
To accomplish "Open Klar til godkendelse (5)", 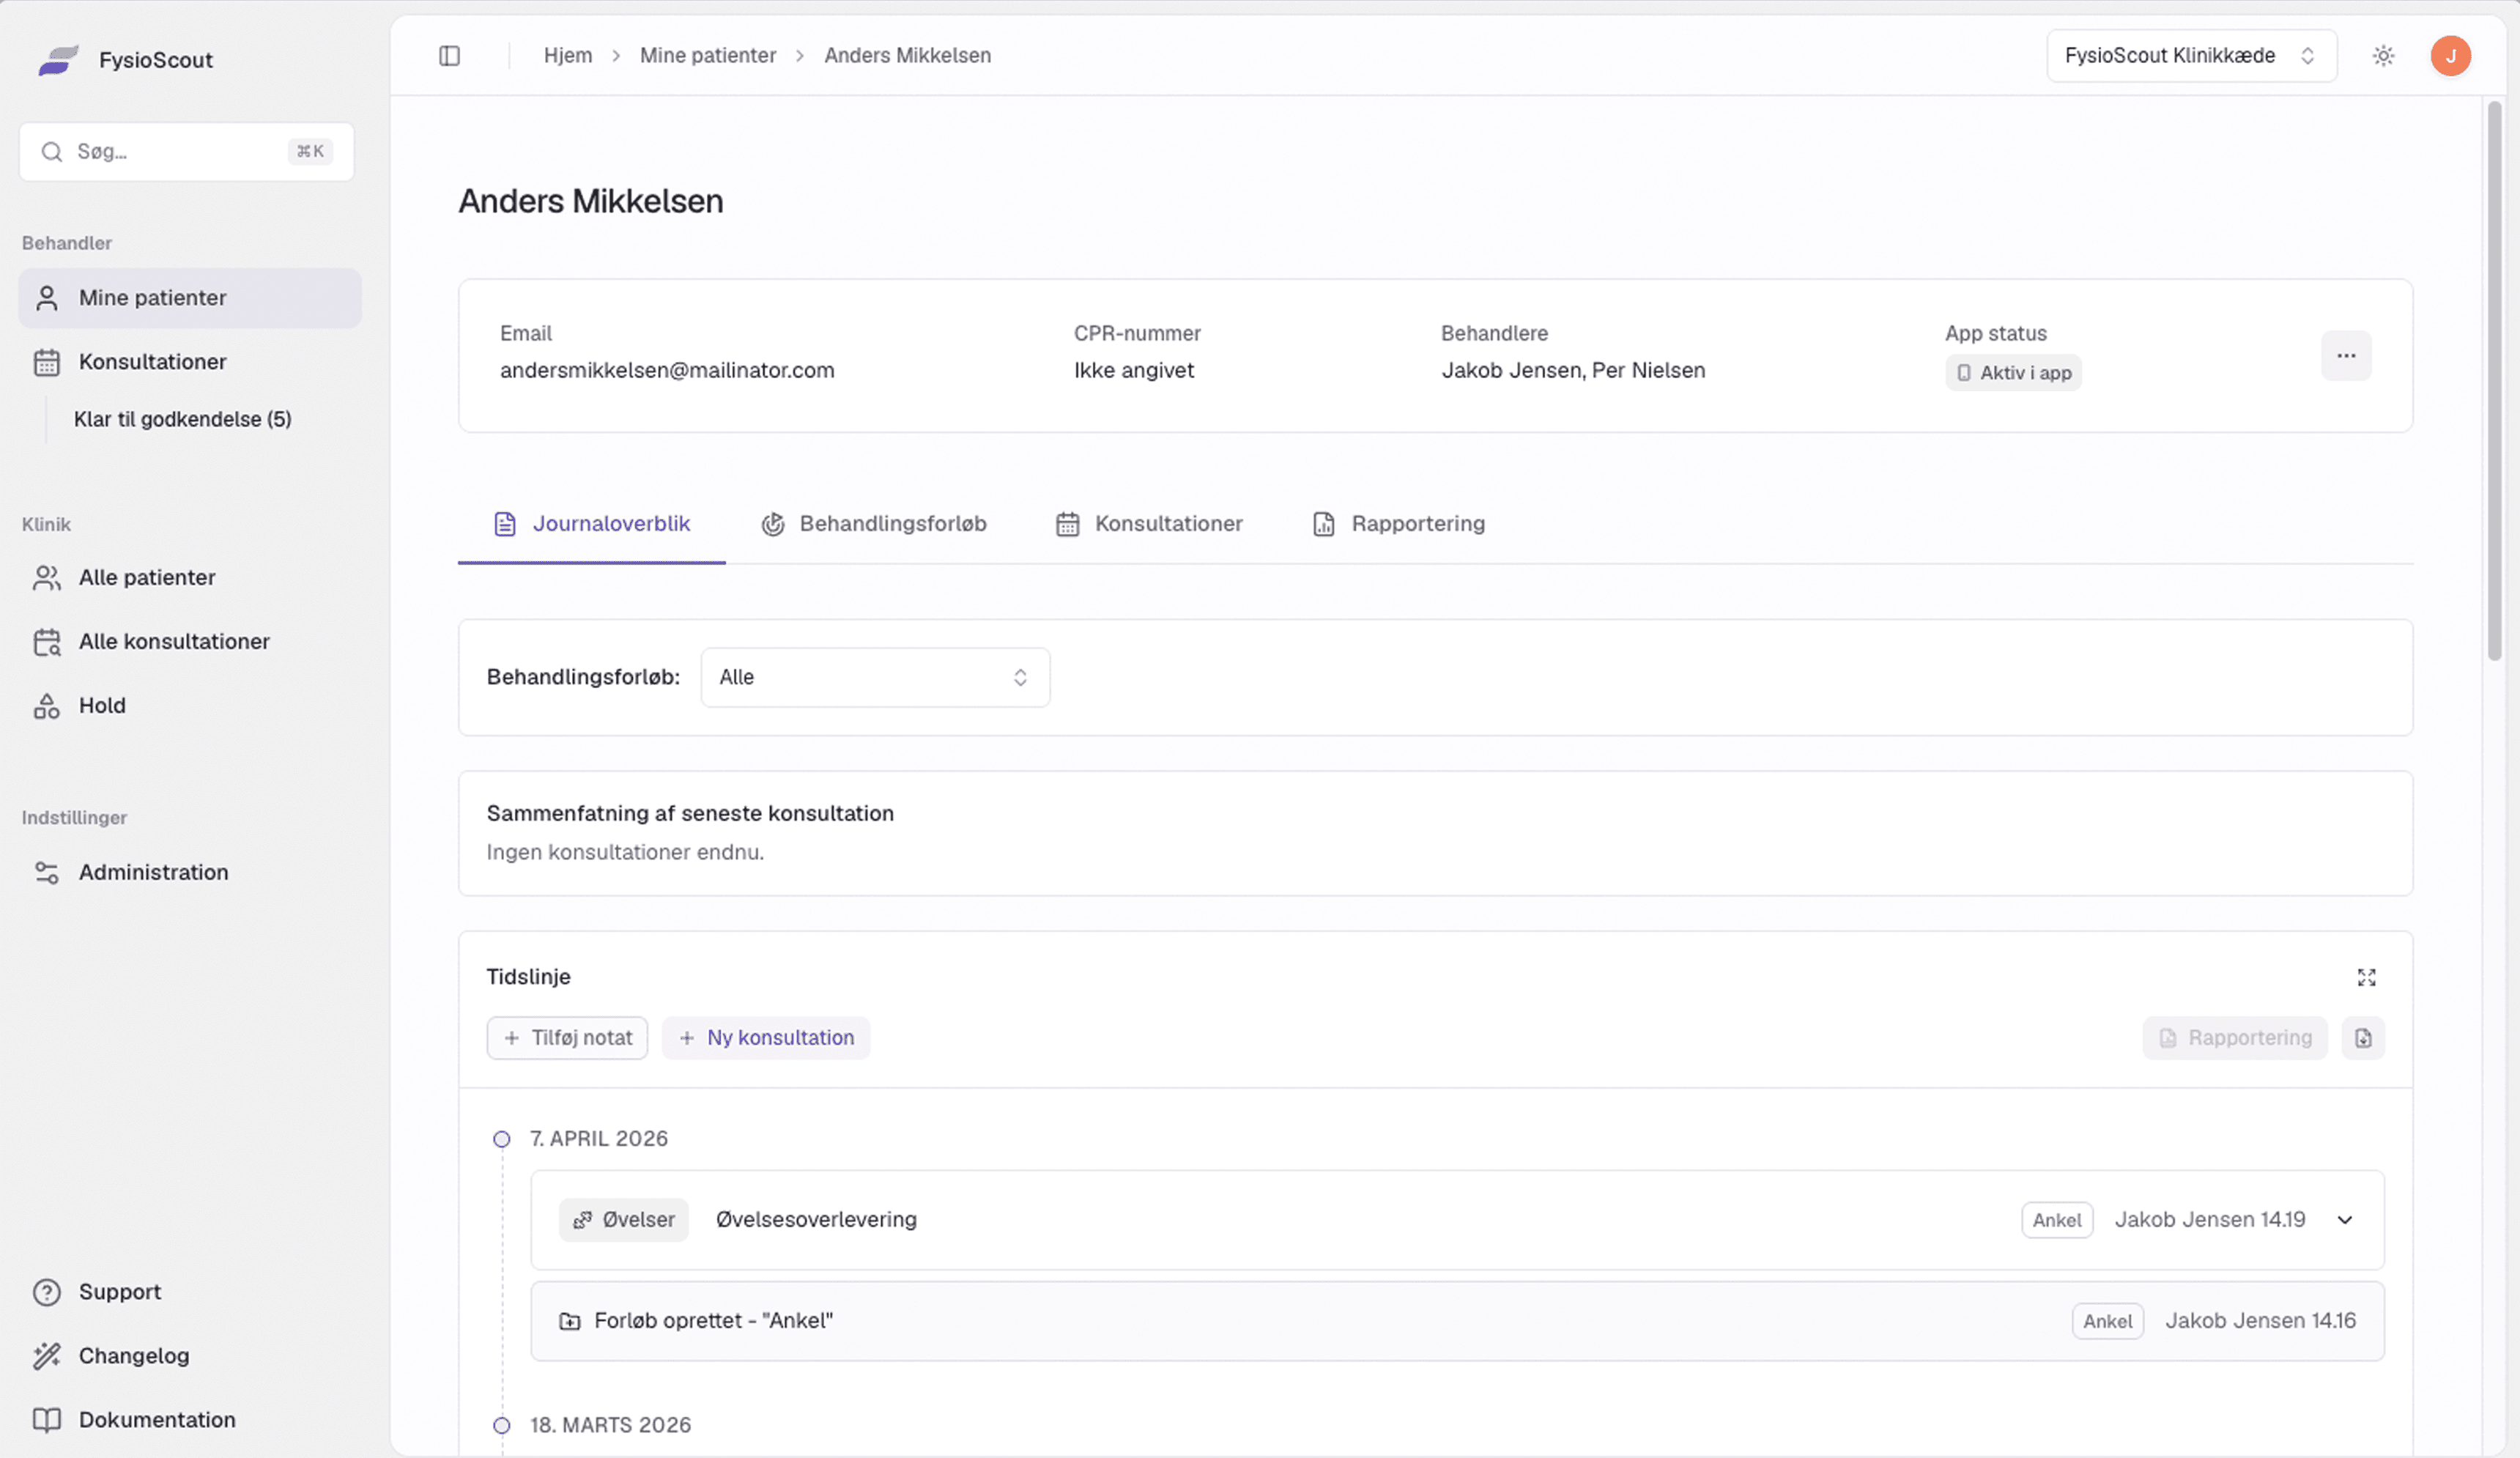I will click(x=183, y=419).
